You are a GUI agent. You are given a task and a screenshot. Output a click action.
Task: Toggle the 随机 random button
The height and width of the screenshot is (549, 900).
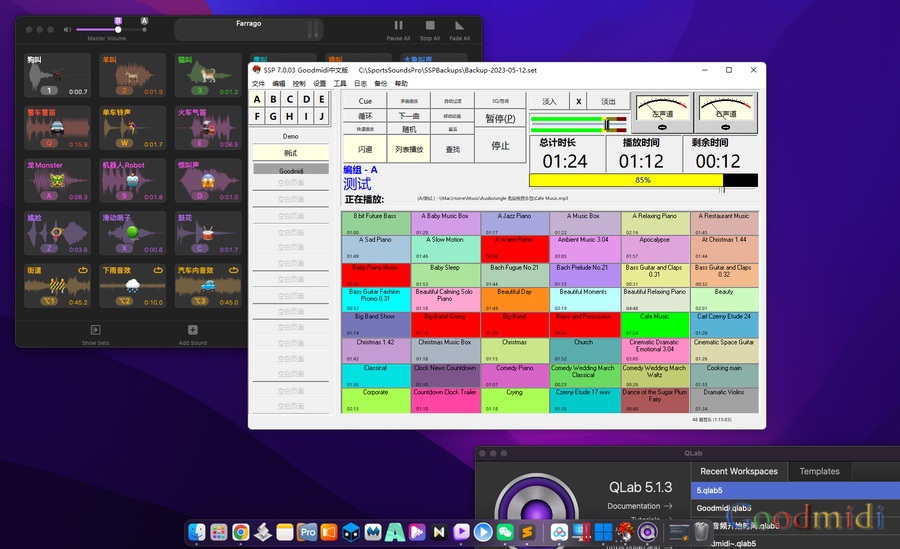(409, 129)
